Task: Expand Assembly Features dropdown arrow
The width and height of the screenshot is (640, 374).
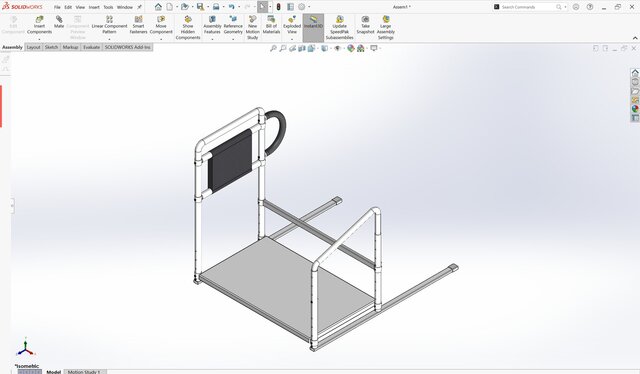Action: 212,39
